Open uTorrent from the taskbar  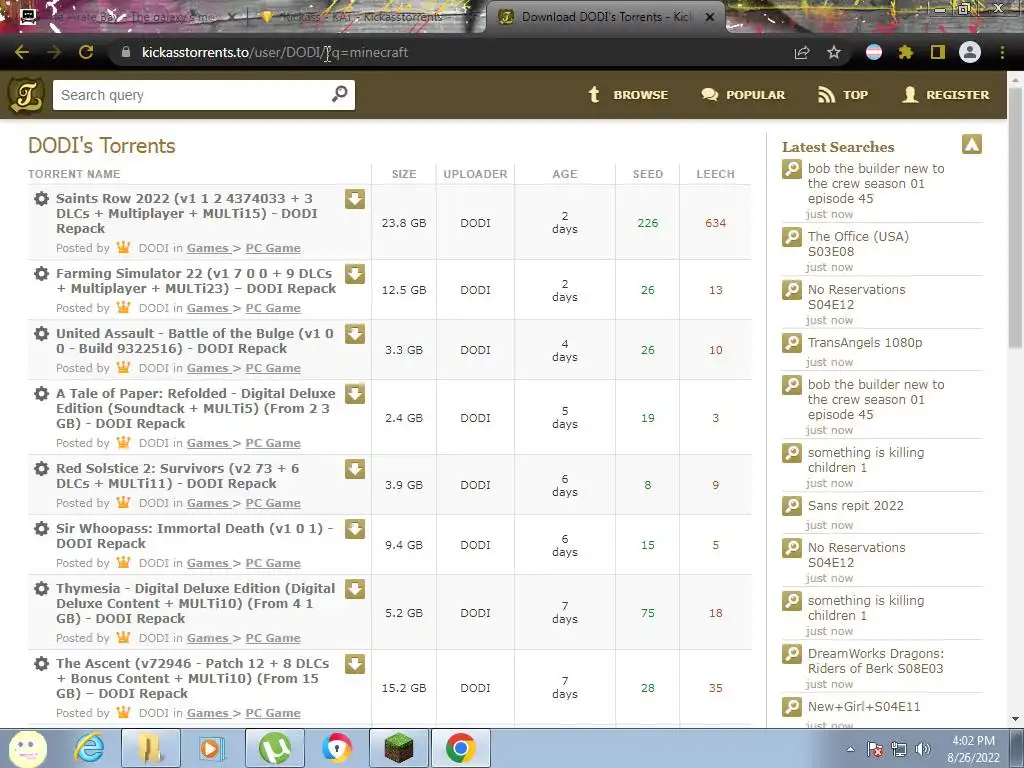point(275,748)
